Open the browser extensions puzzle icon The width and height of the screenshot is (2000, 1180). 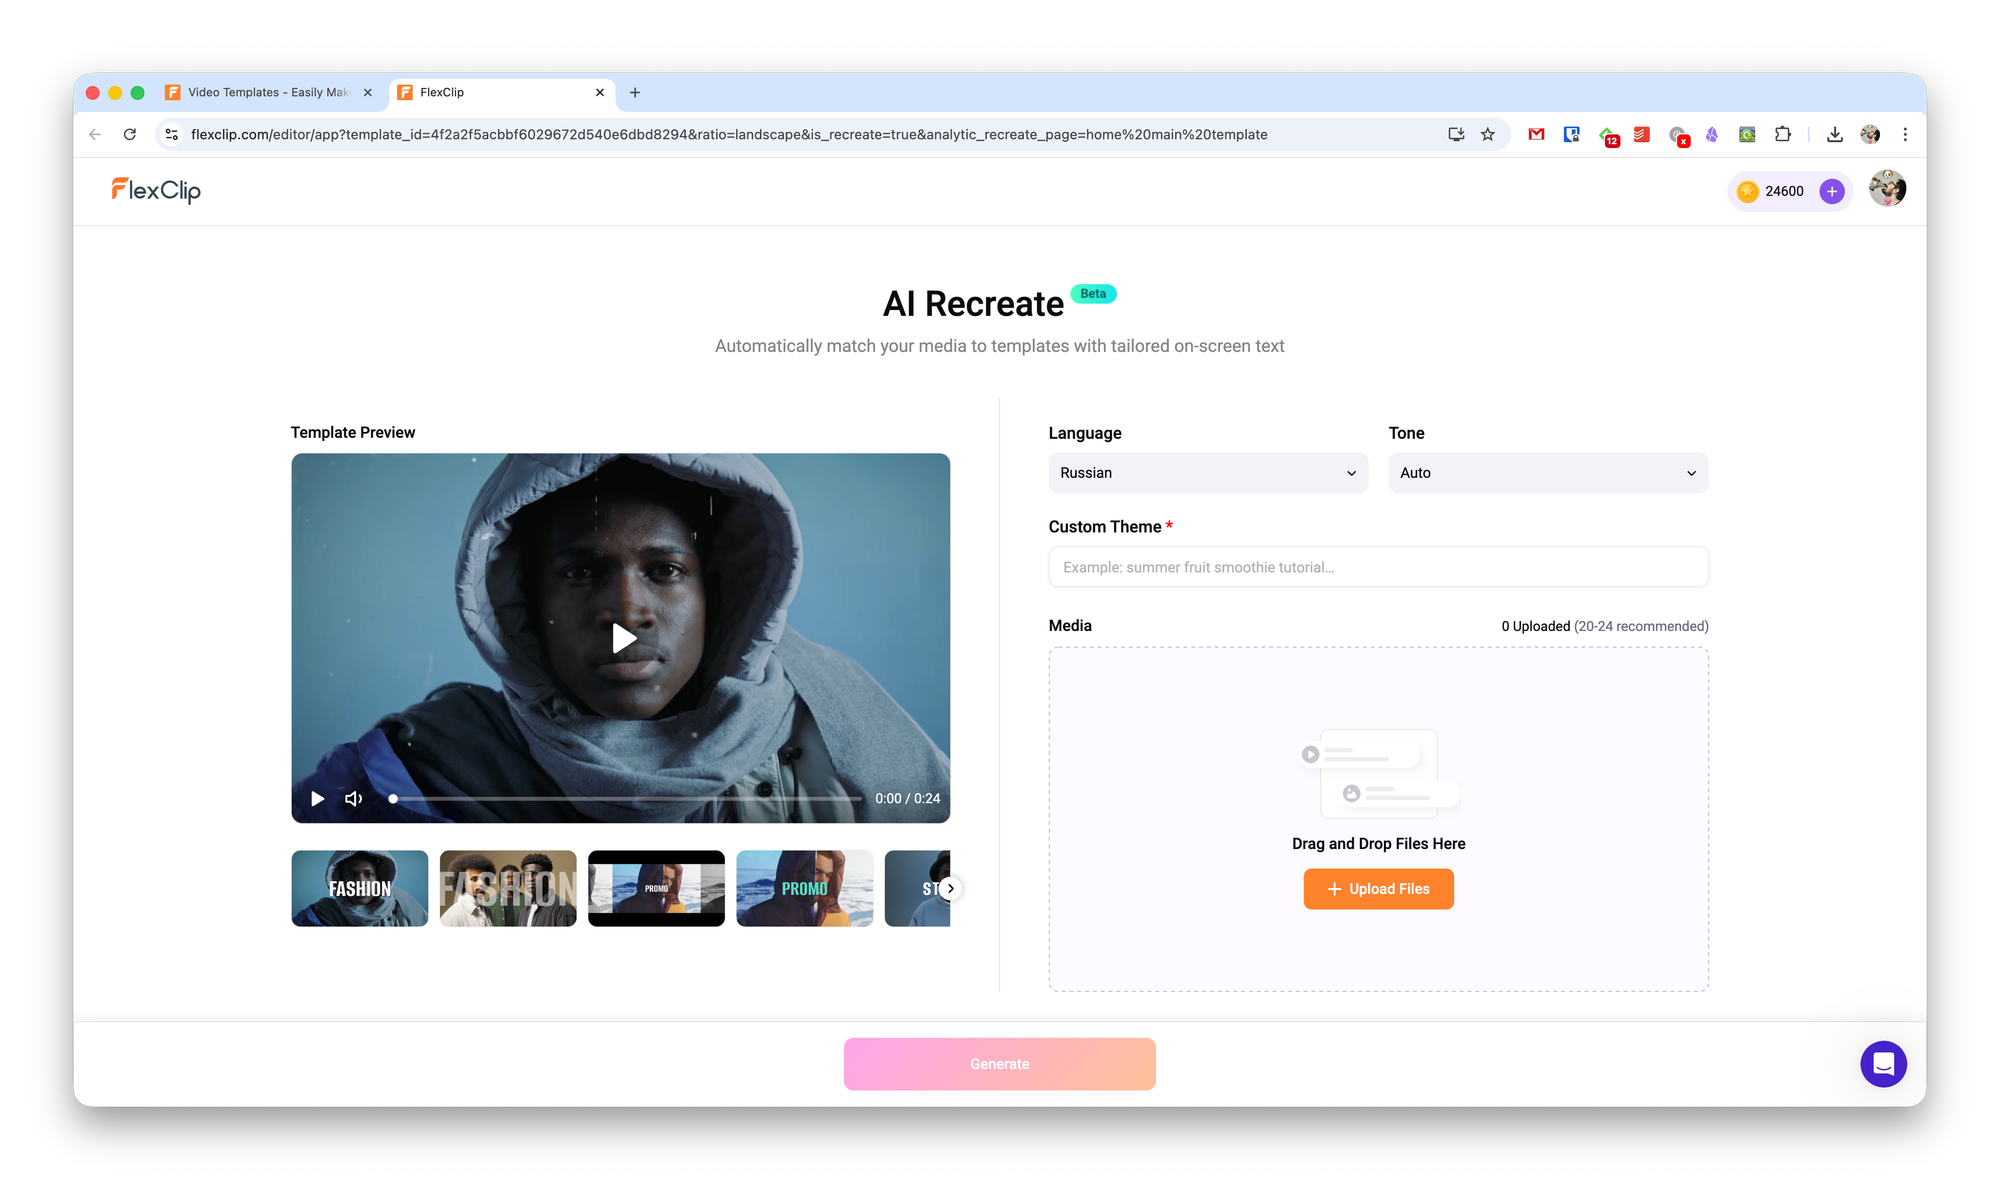(x=1782, y=134)
